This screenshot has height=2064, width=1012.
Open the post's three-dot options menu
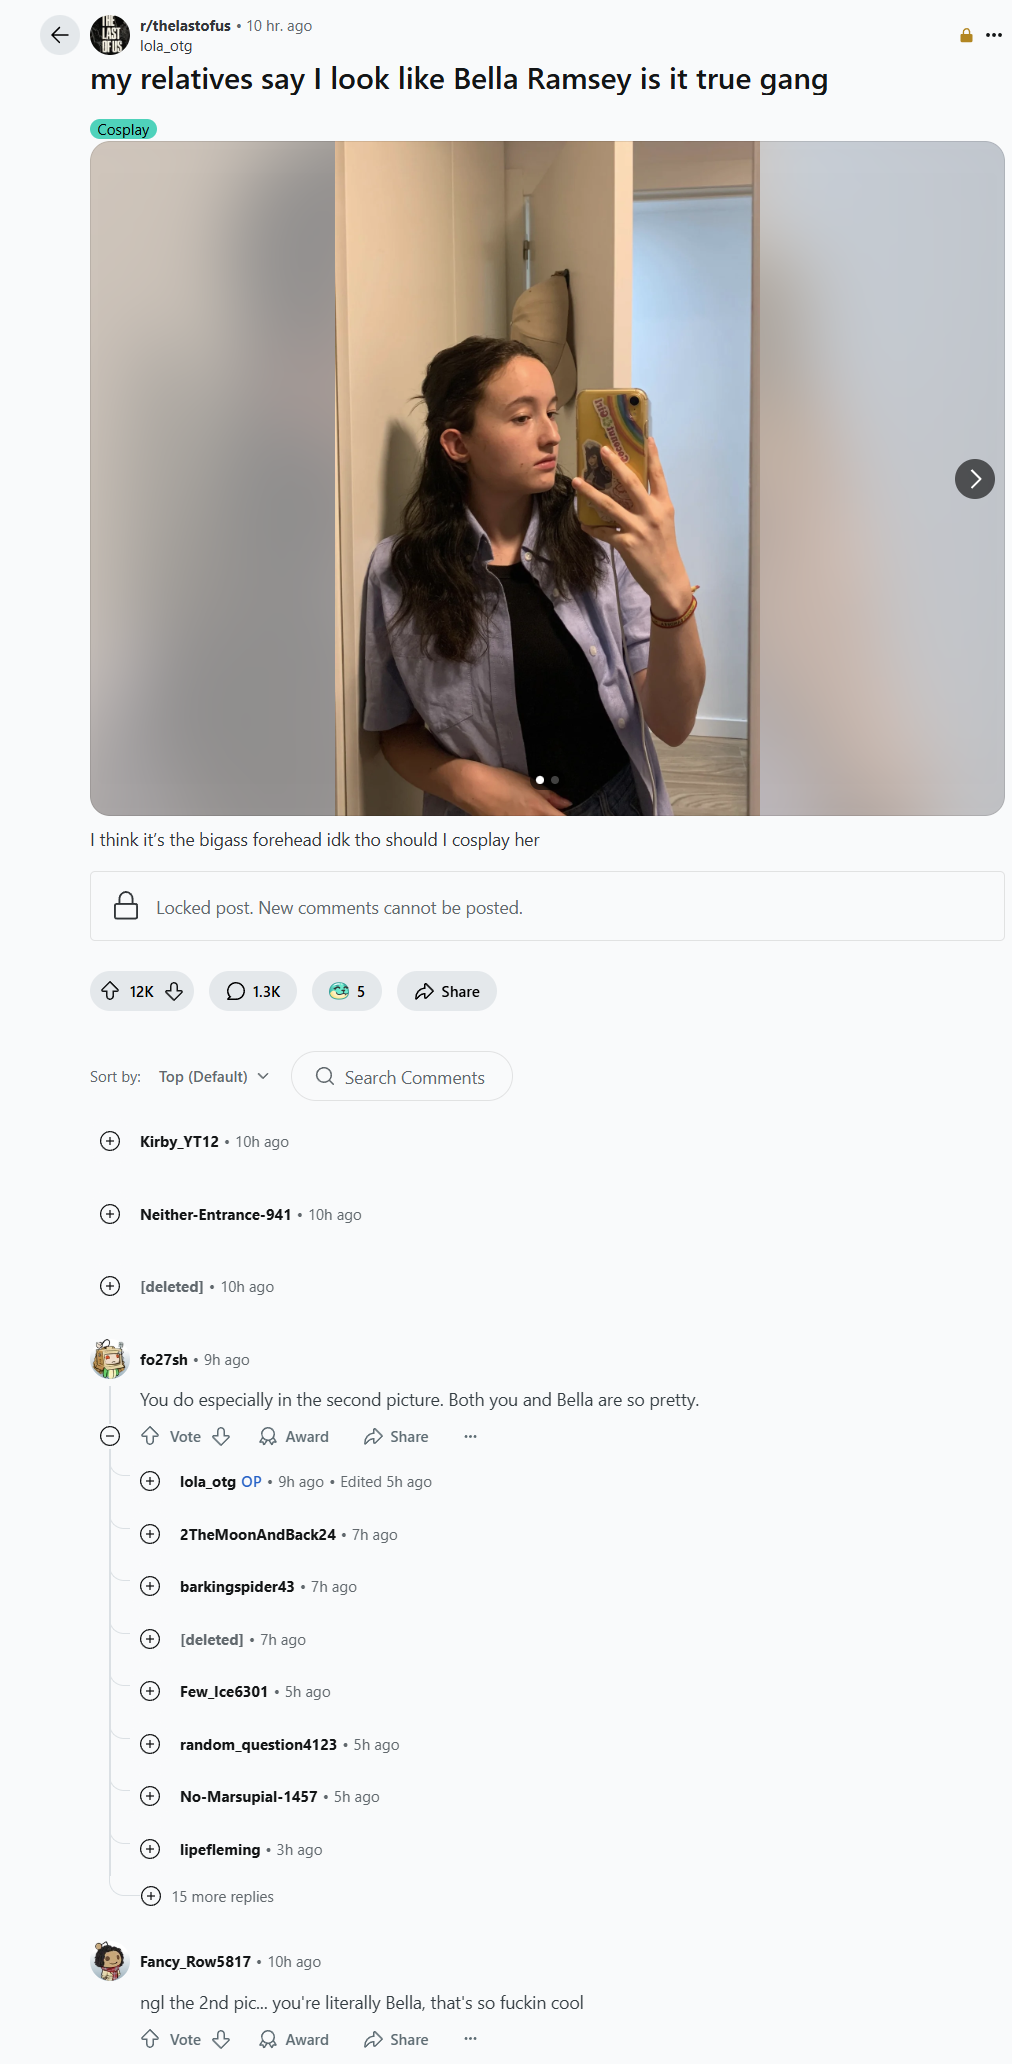993,35
